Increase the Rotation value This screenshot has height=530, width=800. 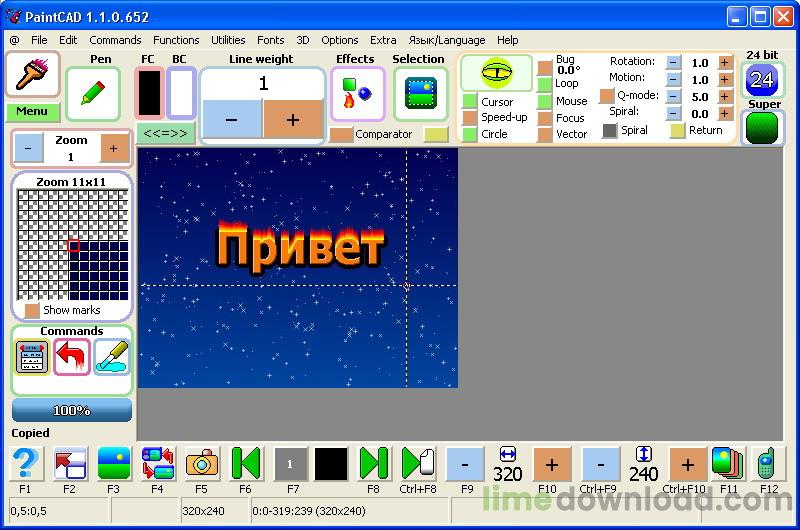[x=724, y=63]
